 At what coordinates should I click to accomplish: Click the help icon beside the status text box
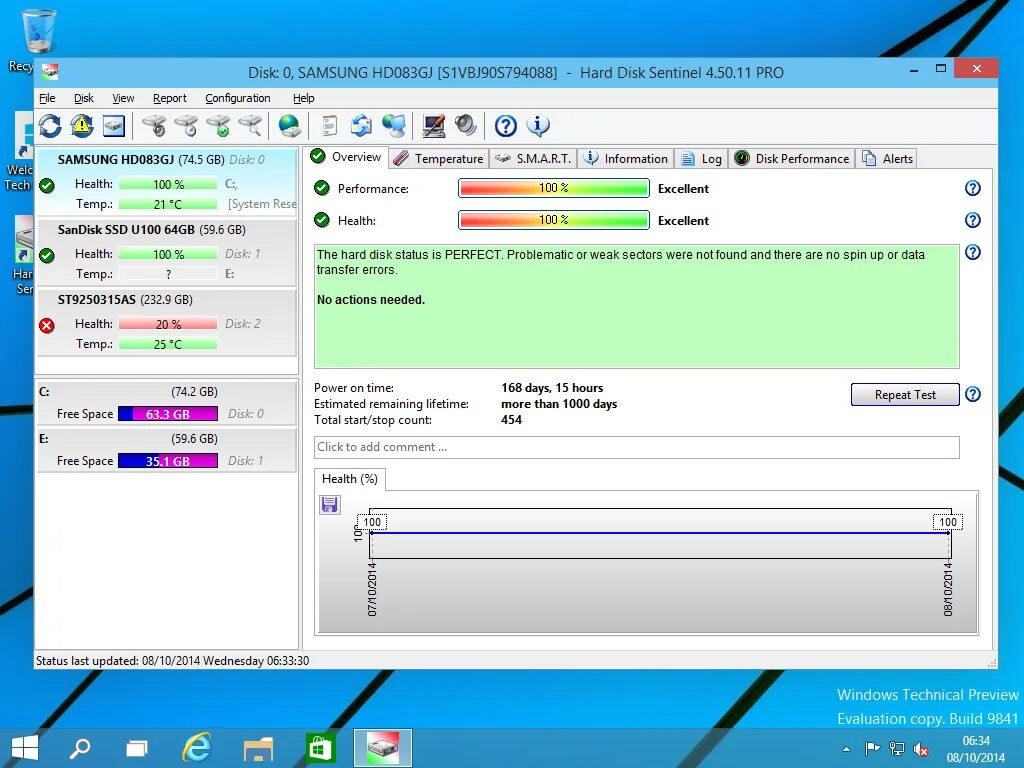pyautogui.click(x=972, y=252)
